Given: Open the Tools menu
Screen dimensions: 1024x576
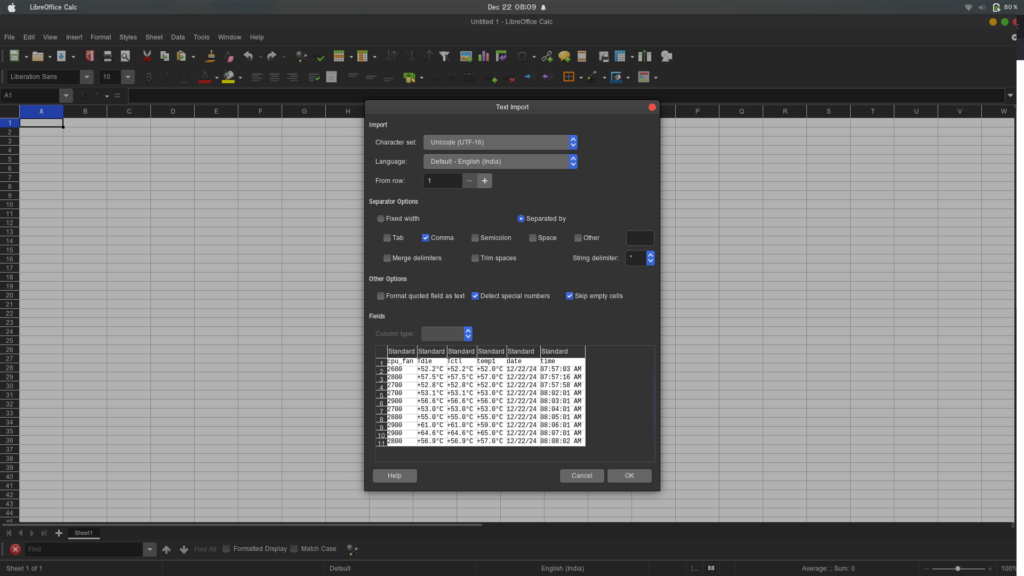Looking at the screenshot, I should pos(201,37).
